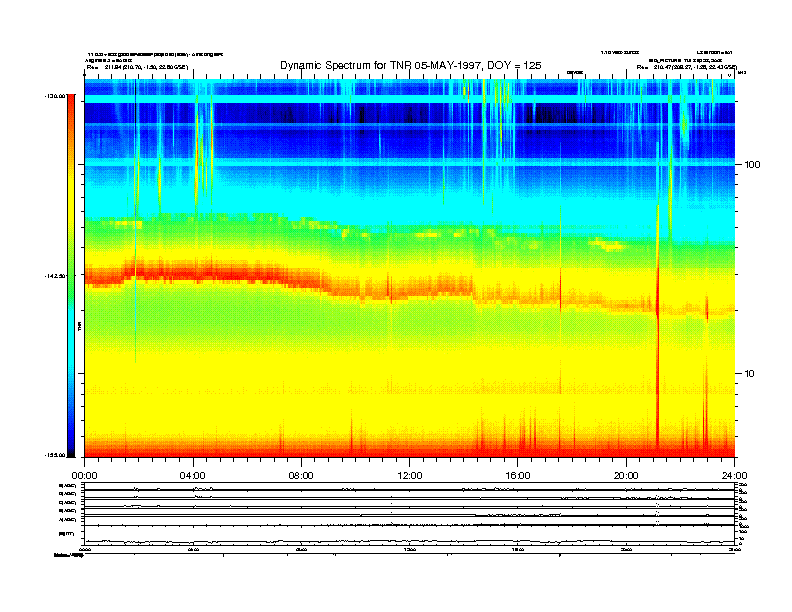Click the 20:00 time axis label

pos(626,476)
